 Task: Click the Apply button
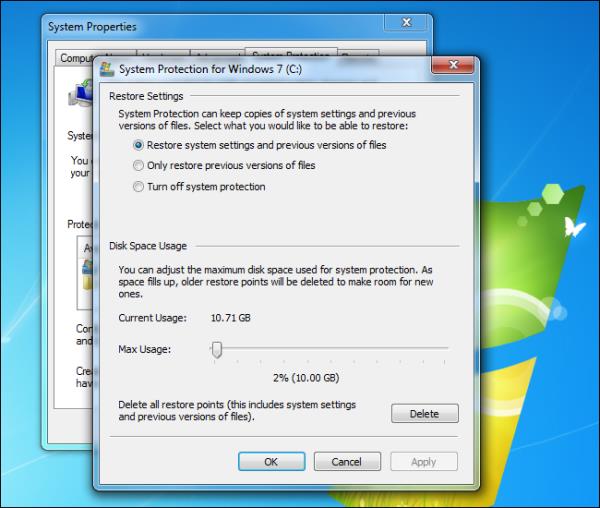pos(423,462)
